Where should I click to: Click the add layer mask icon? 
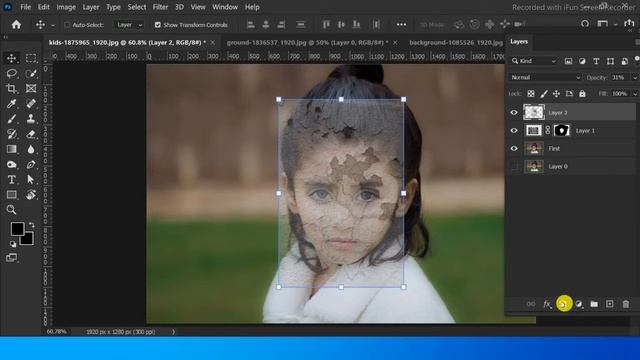click(564, 304)
